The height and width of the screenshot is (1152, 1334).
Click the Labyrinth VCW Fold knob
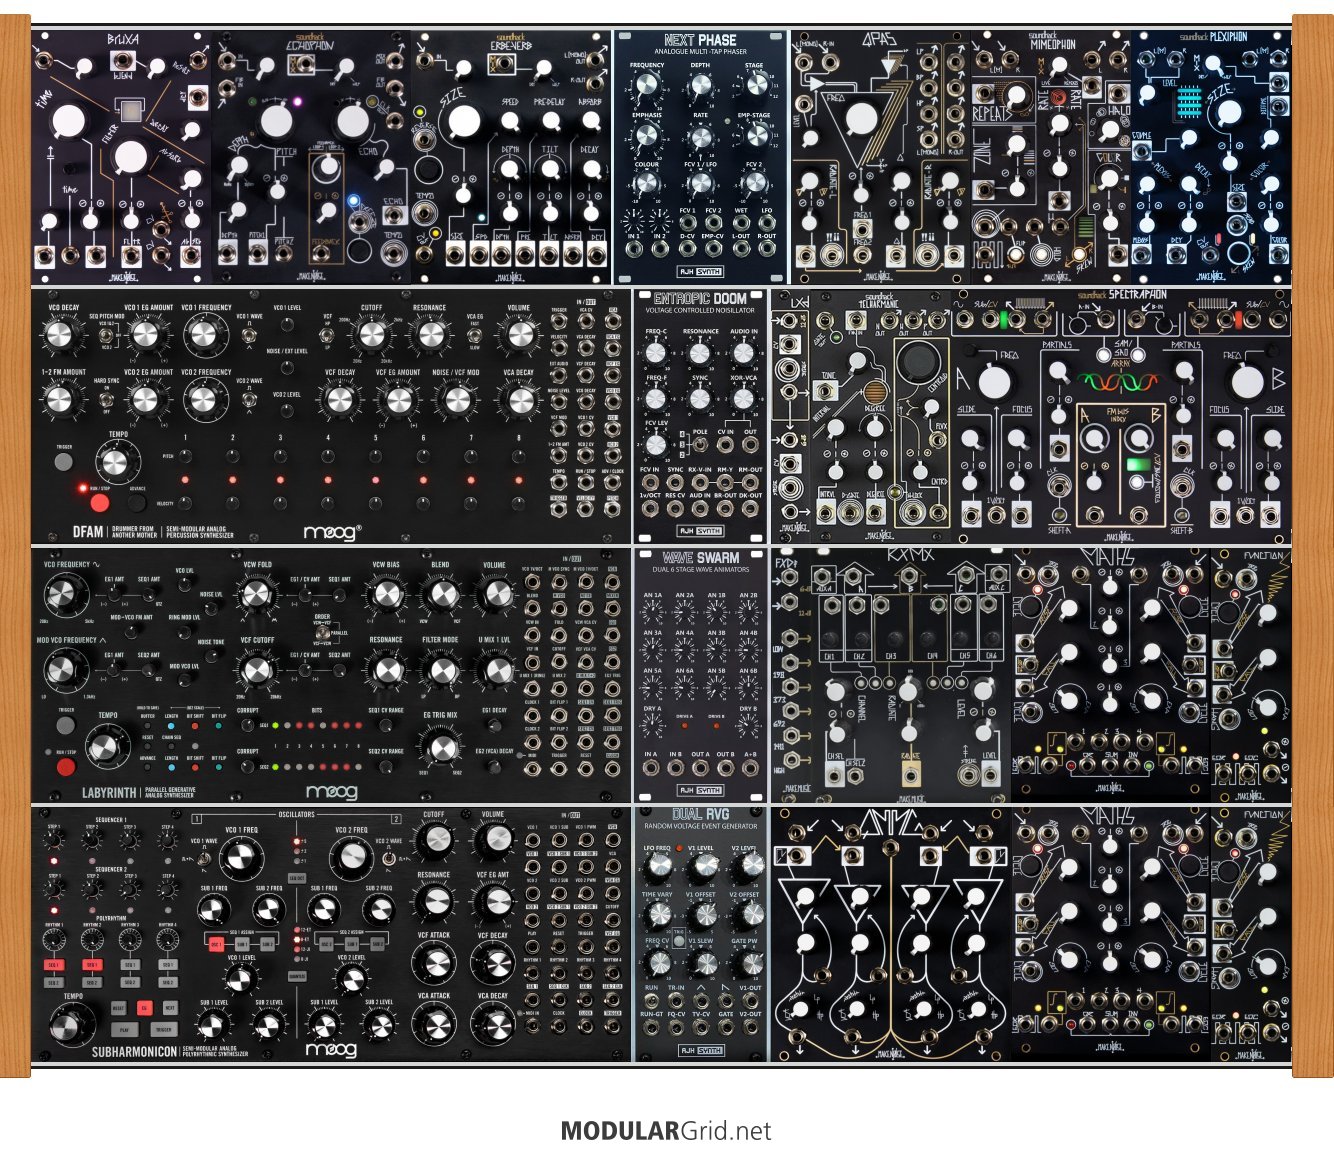(257, 596)
